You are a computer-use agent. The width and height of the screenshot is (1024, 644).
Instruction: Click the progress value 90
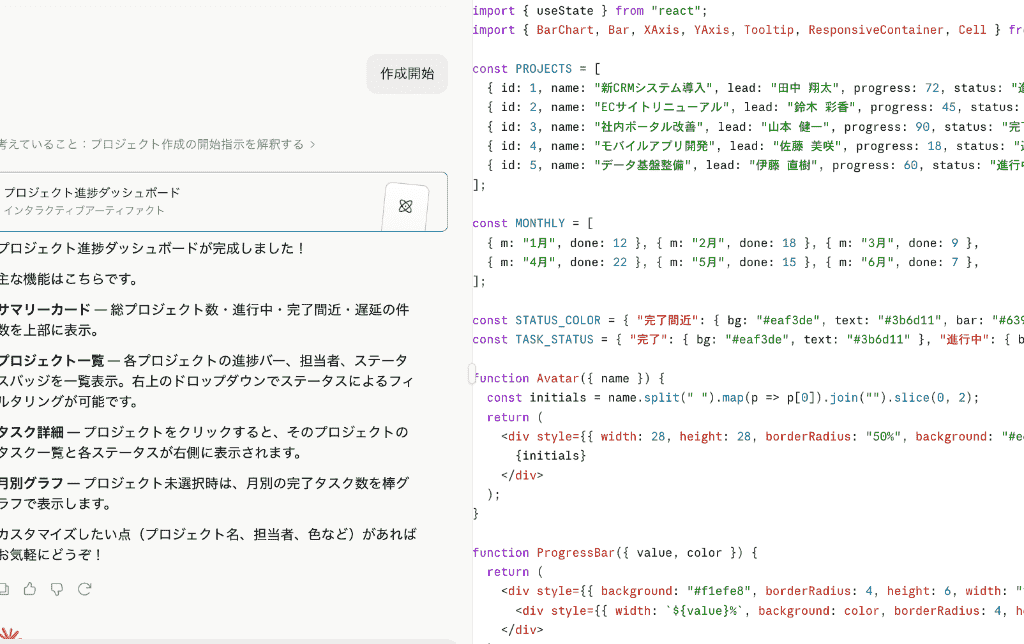[x=922, y=127]
